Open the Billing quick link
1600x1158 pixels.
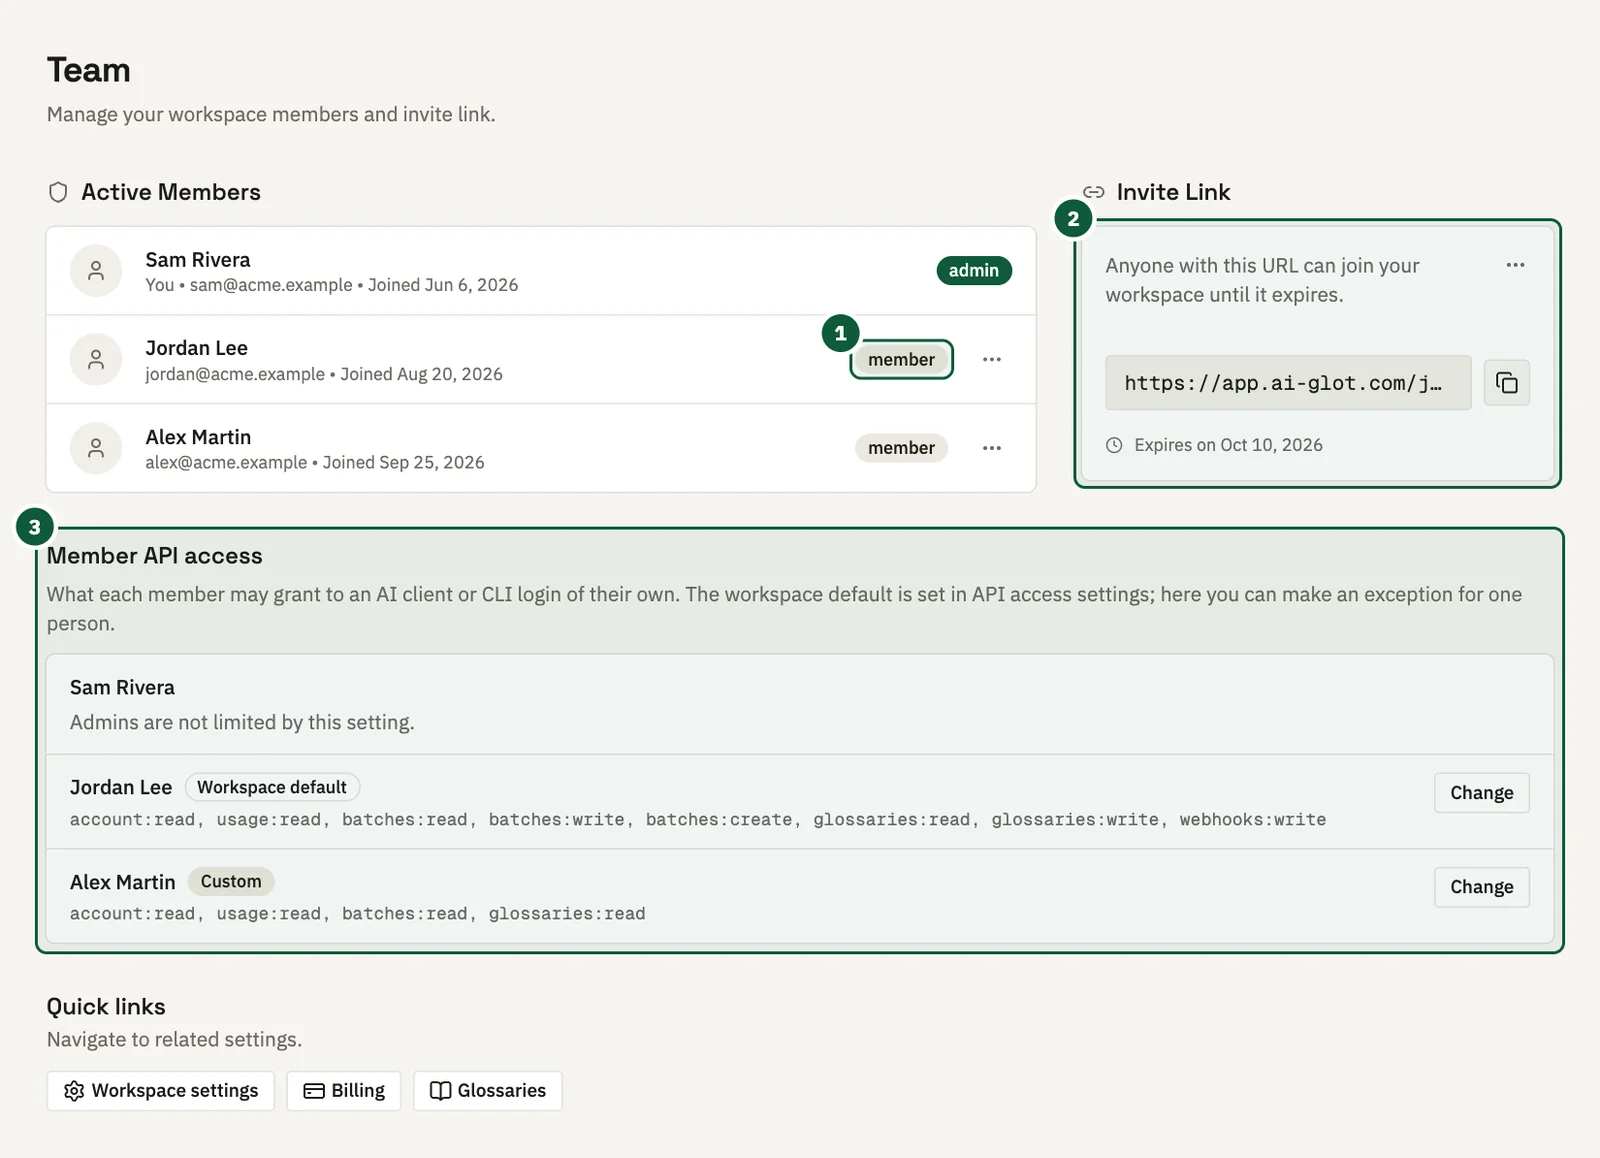tap(344, 1091)
